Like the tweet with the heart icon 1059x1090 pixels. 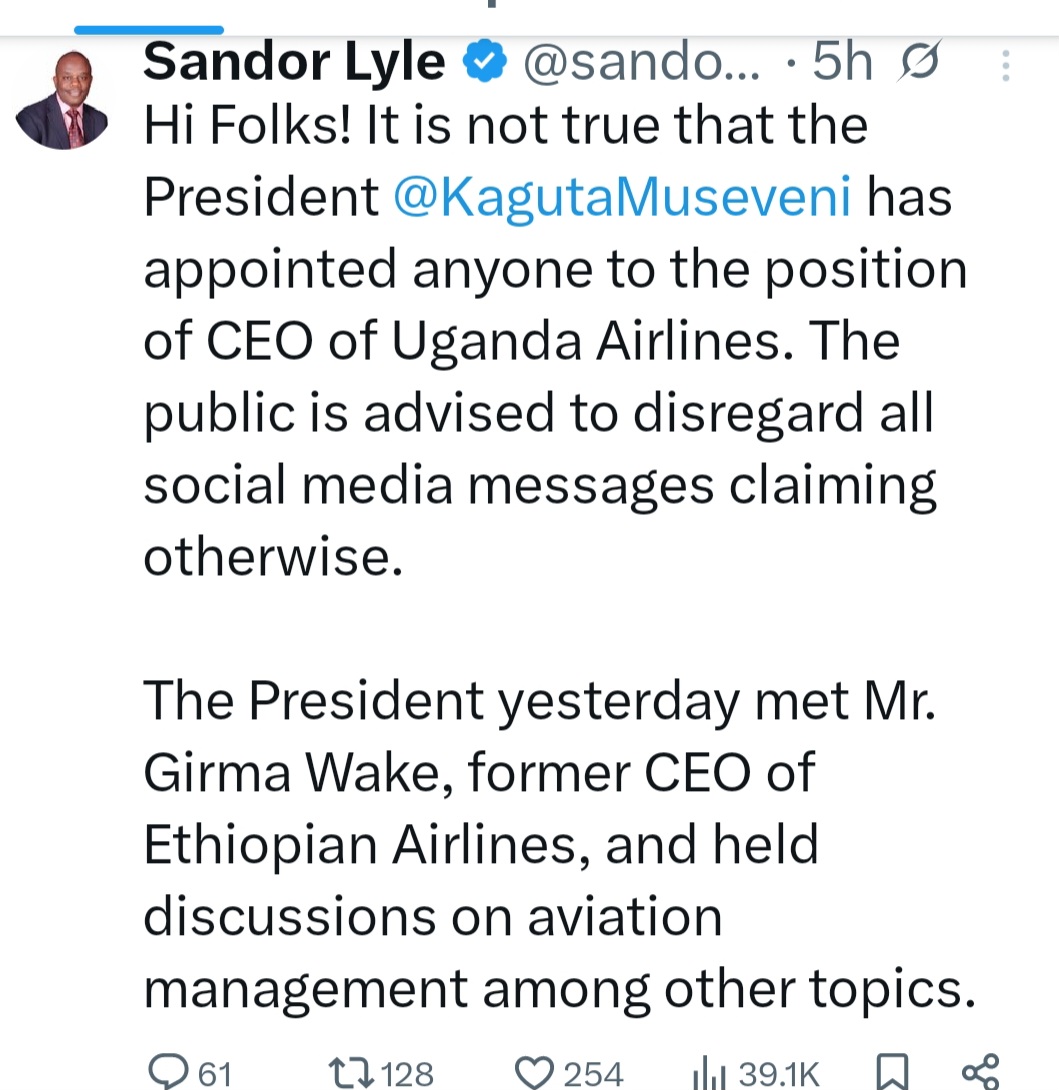pyautogui.click(x=539, y=1072)
